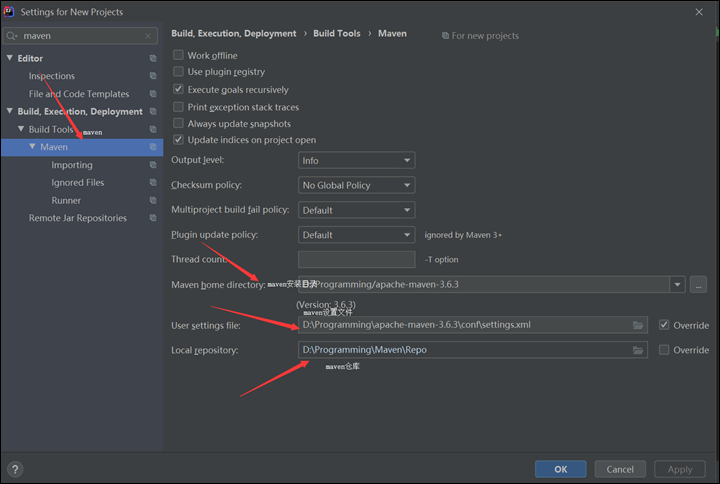Collapse the Build Tools node
Viewport: 720px width, 484px height.
point(21,129)
